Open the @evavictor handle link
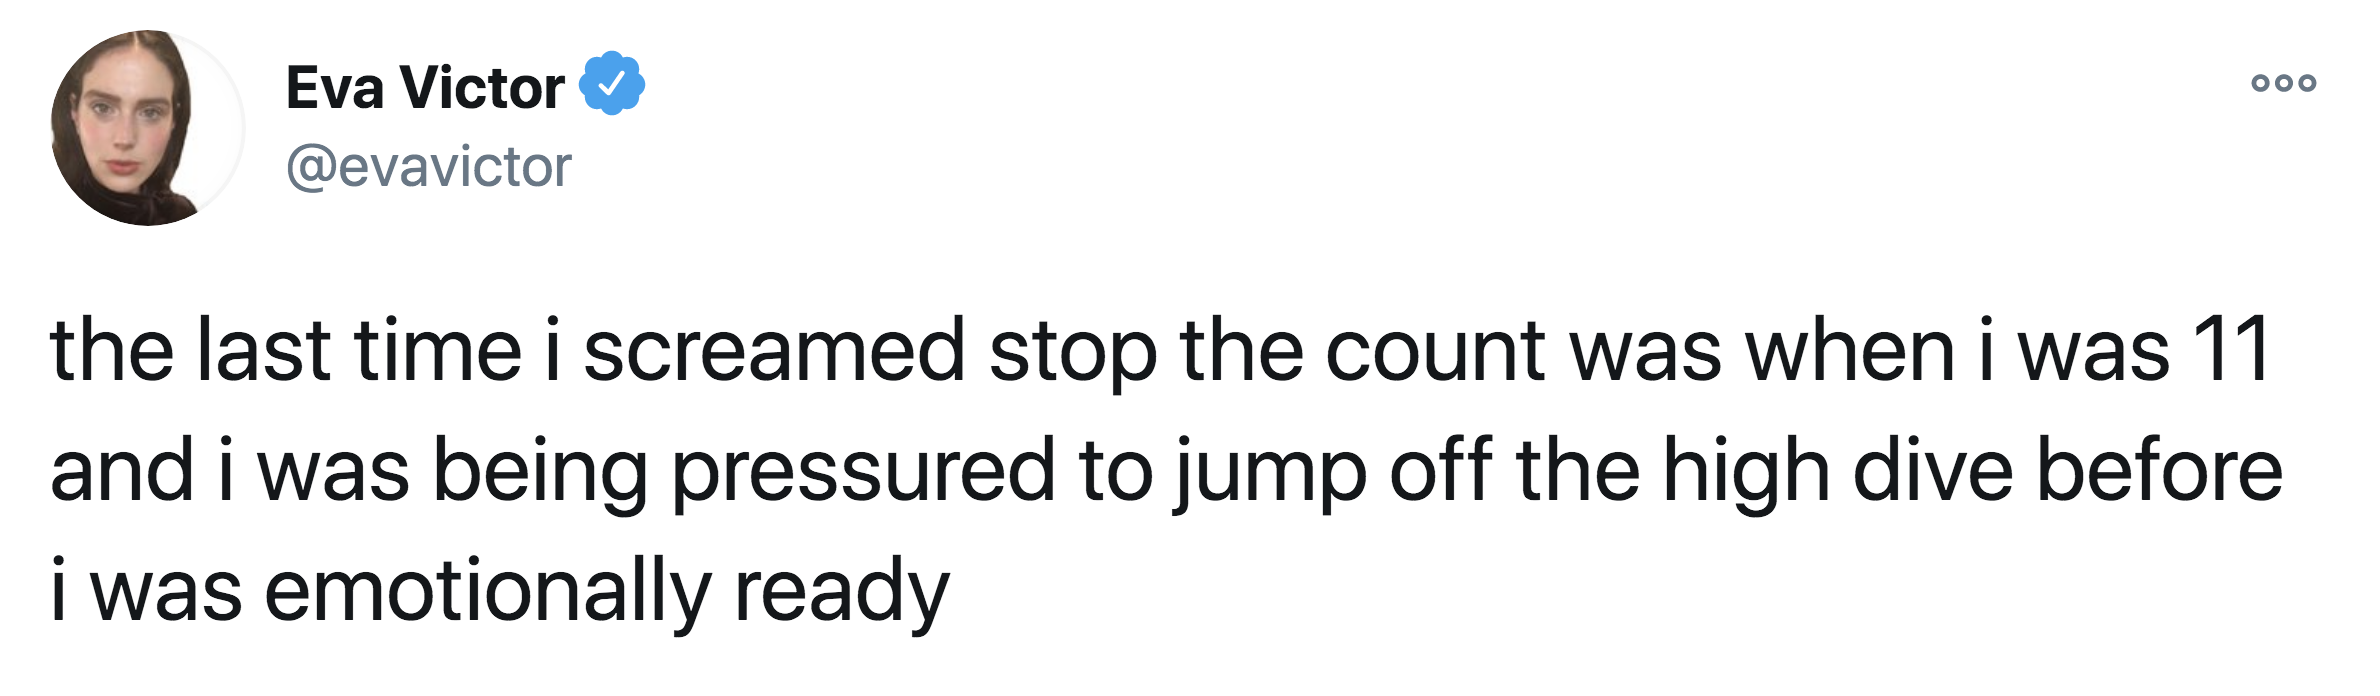 tap(429, 166)
